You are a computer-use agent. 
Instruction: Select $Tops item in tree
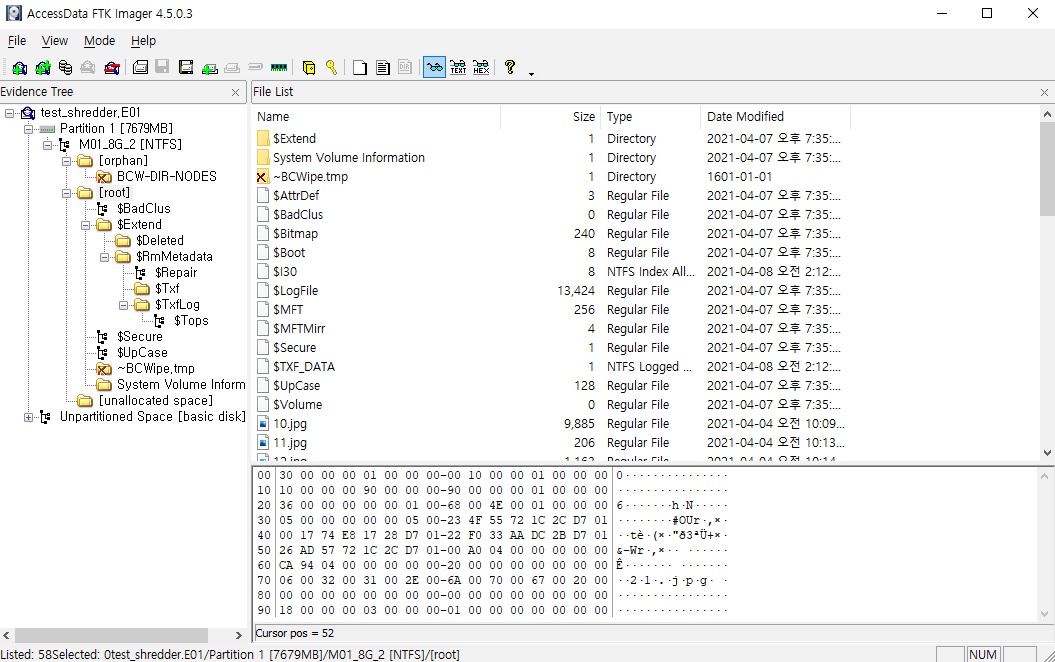(x=191, y=321)
